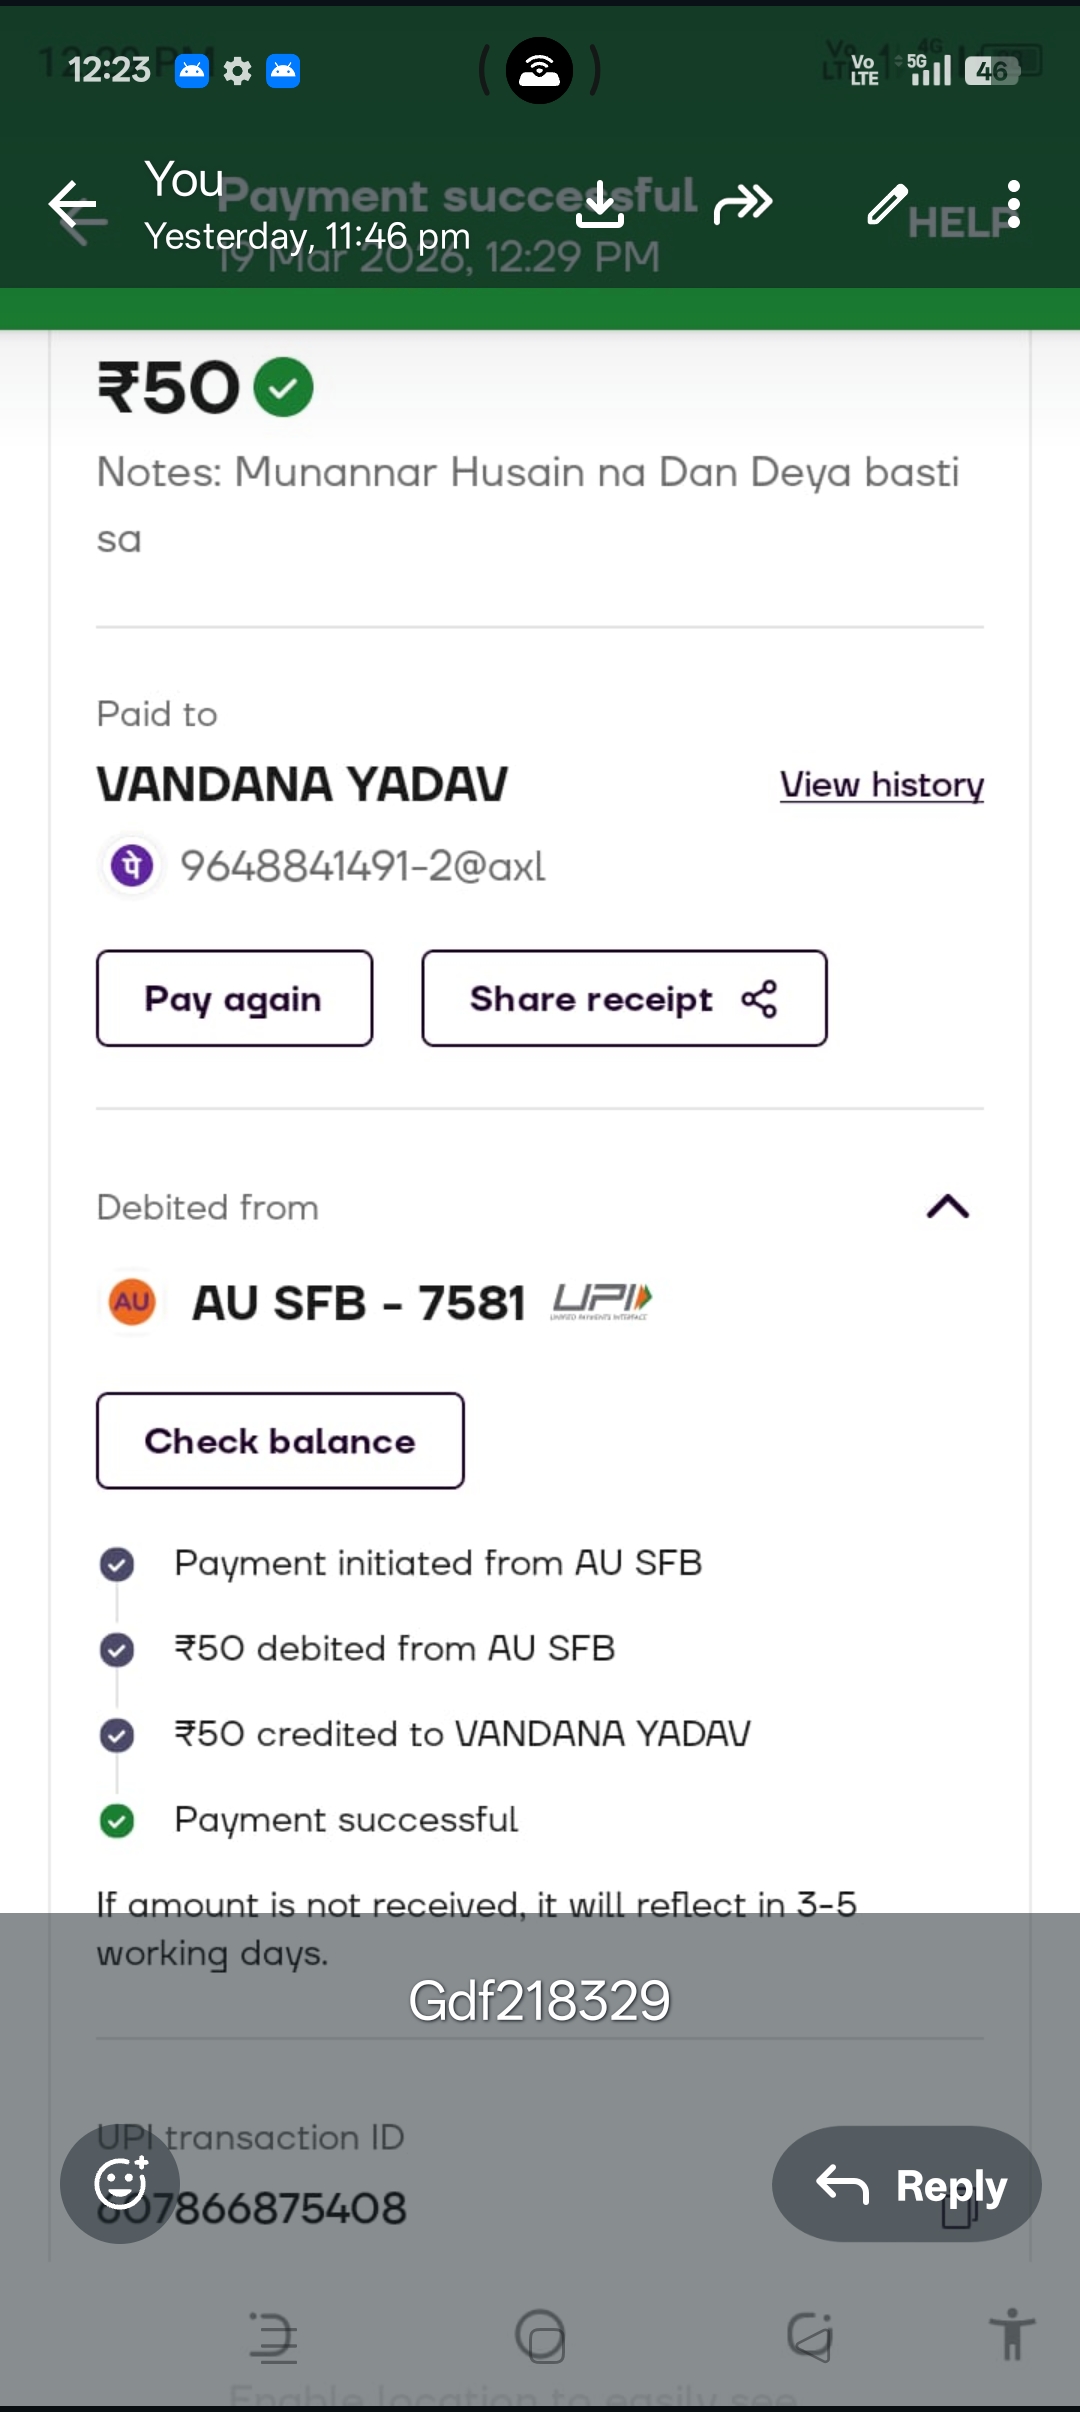Tap the PhonePe icon beside UPI ID
This screenshot has width=1080, height=2412.
tap(132, 866)
